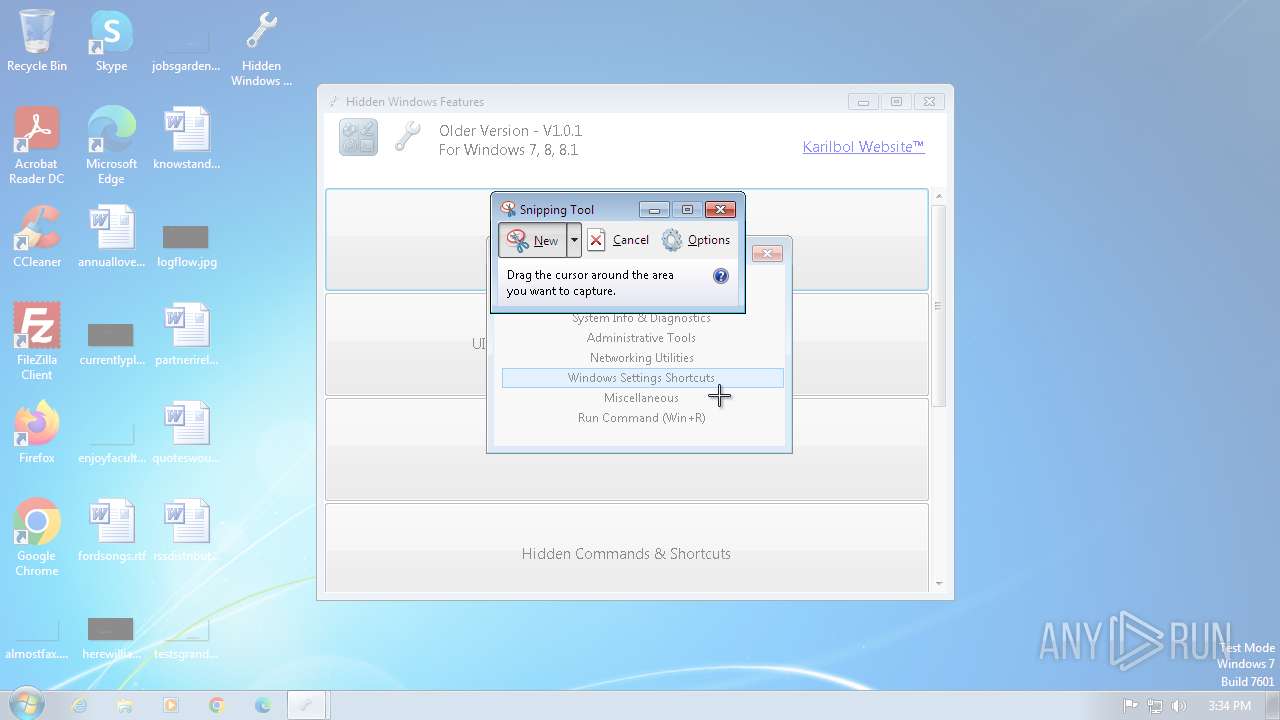
Task: Select CCleaner desktop icon
Action: point(37,237)
